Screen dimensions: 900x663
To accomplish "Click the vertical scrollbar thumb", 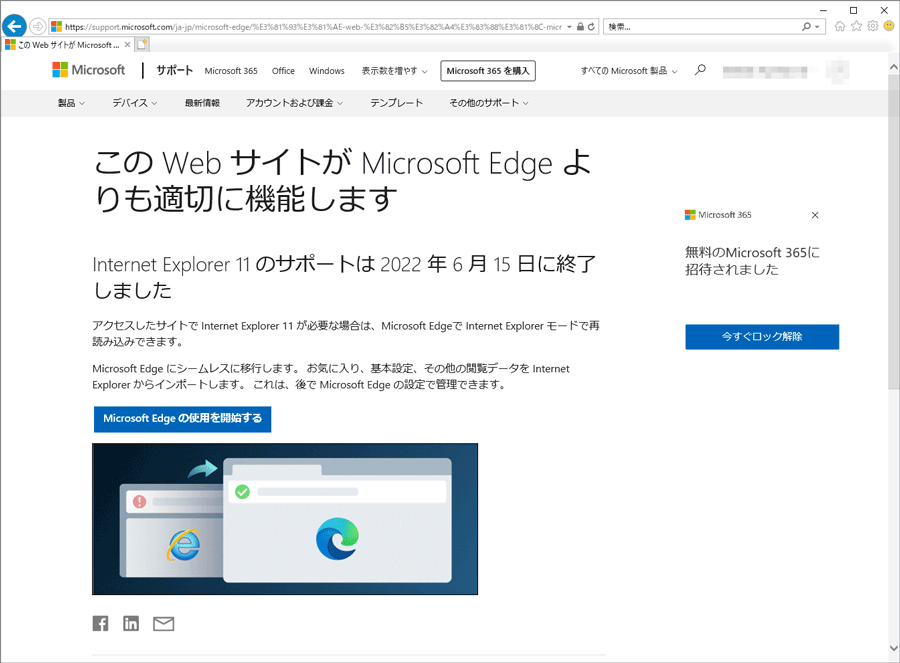I will pyautogui.click(x=894, y=232).
